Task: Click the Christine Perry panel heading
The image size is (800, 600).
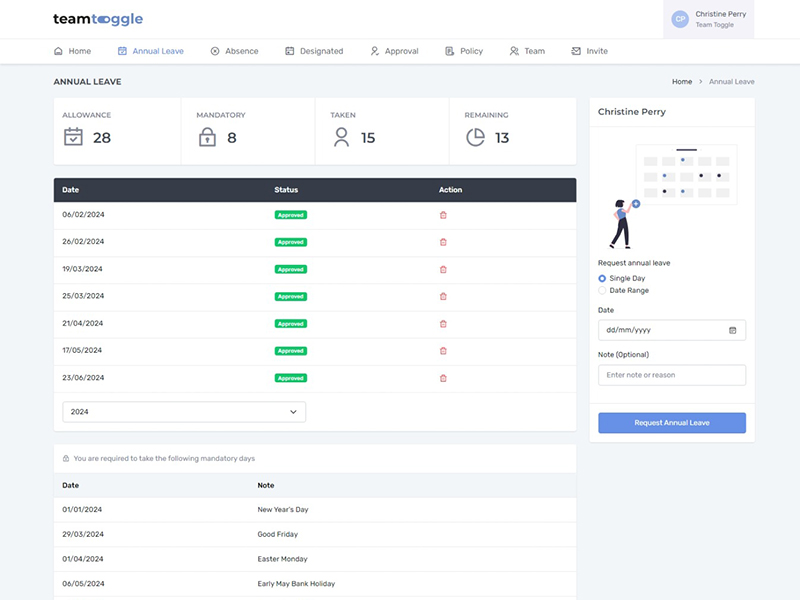Action: pos(632,112)
